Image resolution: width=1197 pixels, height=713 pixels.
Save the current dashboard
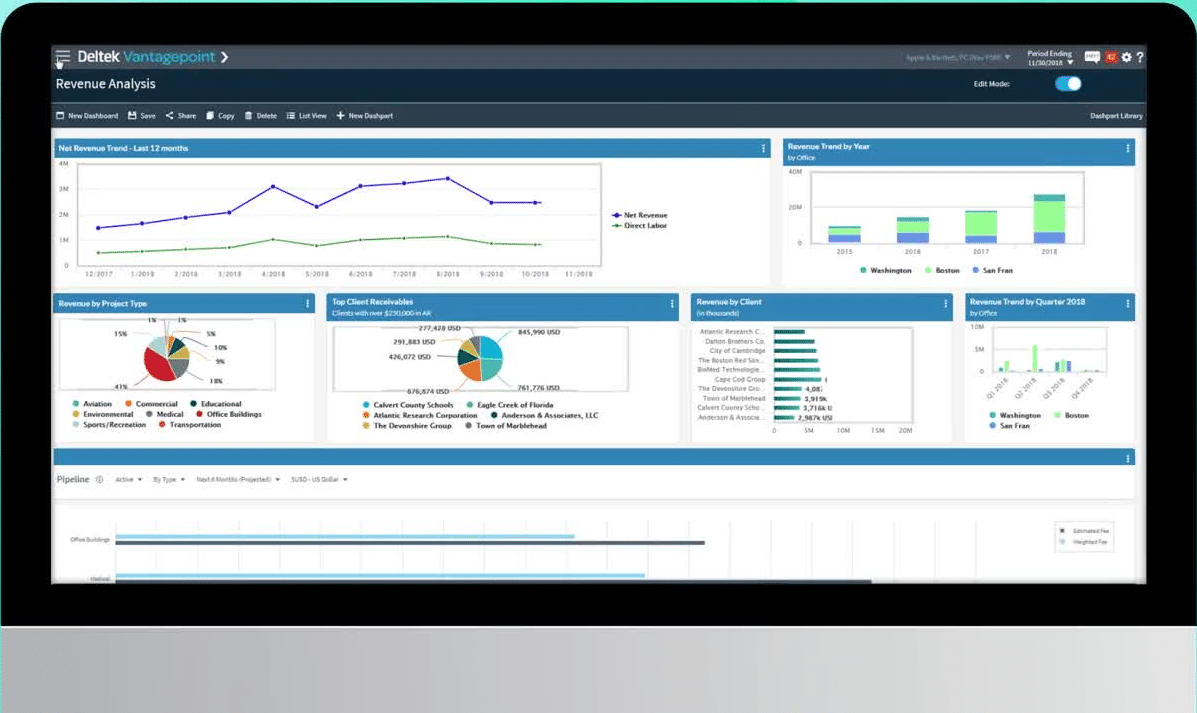point(142,116)
